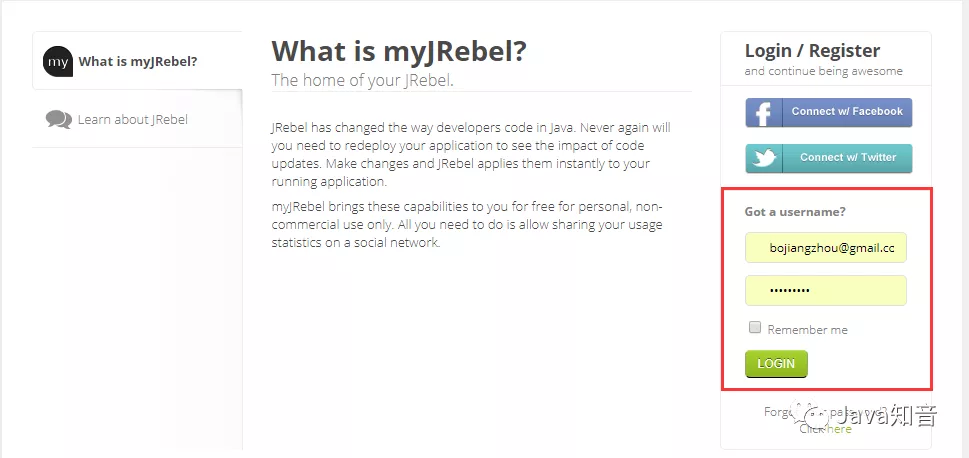Focus the email username input field
Viewport: 969px width, 458px height.
pos(826,248)
